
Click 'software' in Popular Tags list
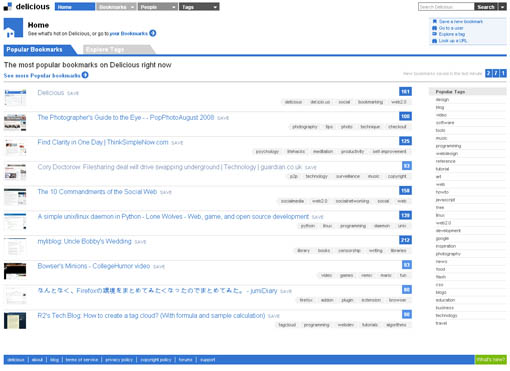[x=445, y=123]
